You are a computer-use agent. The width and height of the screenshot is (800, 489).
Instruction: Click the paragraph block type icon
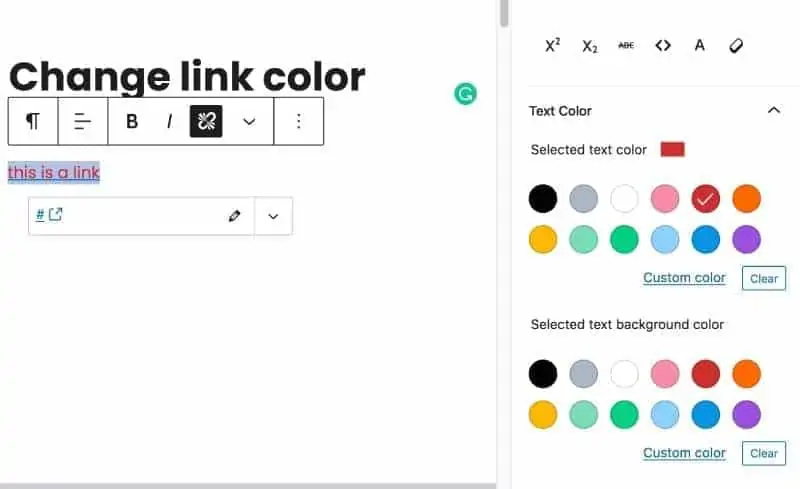pyautogui.click(x=33, y=121)
